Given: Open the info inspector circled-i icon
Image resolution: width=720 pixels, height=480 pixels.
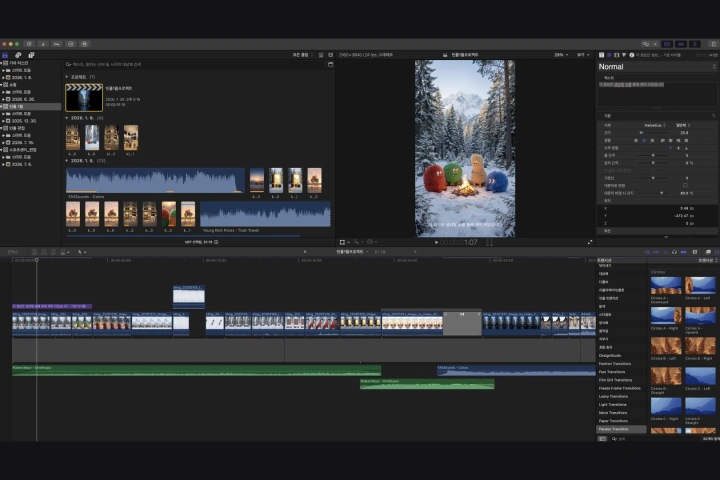Looking at the screenshot, I should [632, 55].
